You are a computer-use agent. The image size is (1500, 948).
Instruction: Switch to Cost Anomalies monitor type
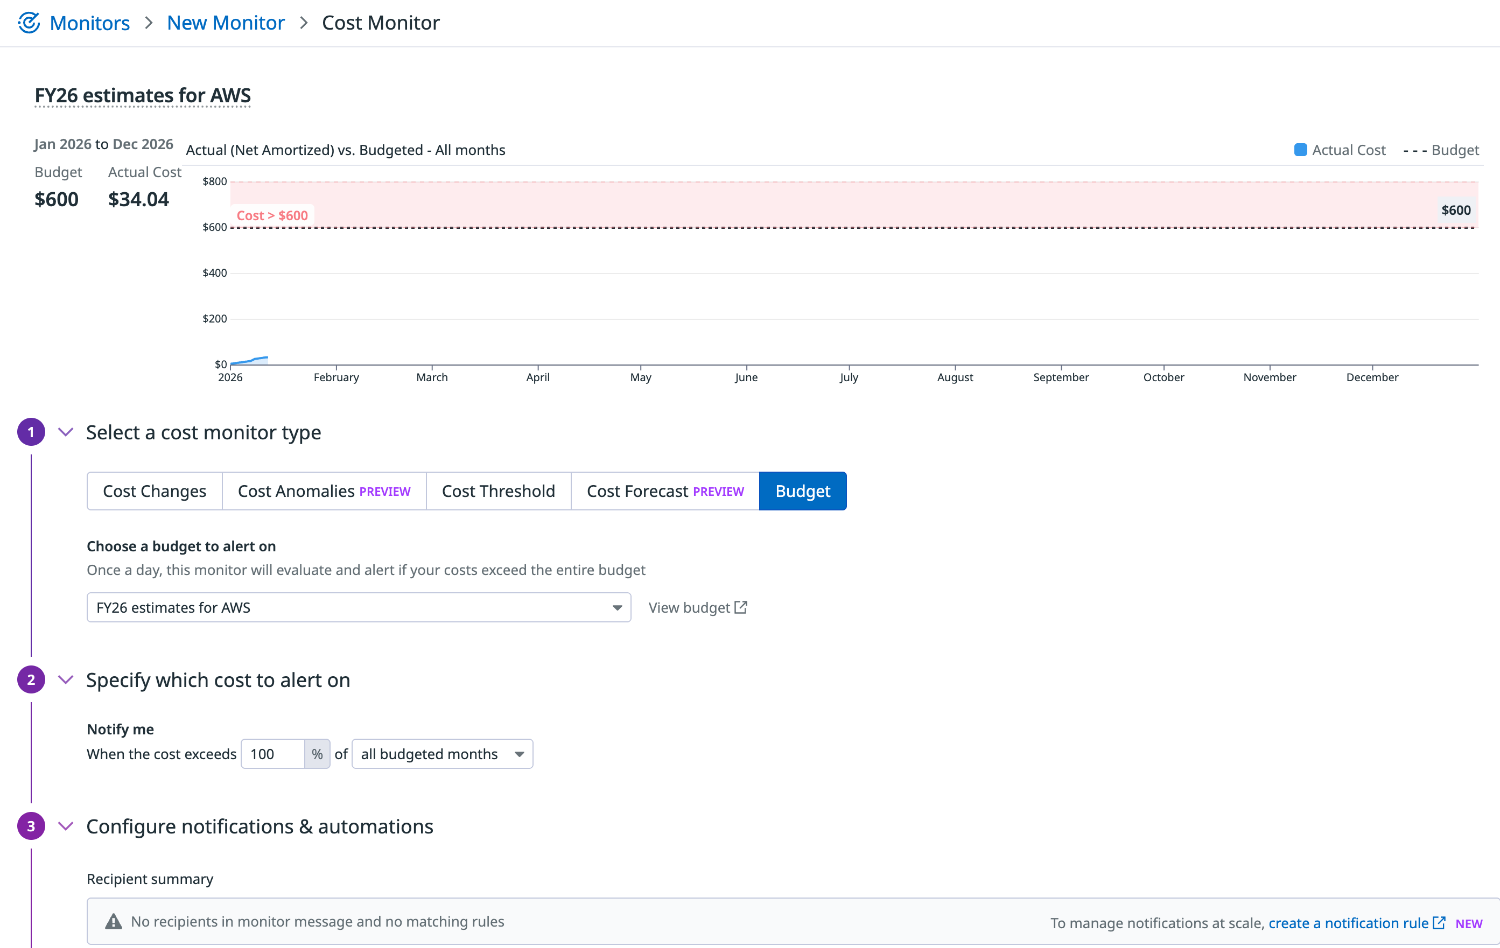324,491
